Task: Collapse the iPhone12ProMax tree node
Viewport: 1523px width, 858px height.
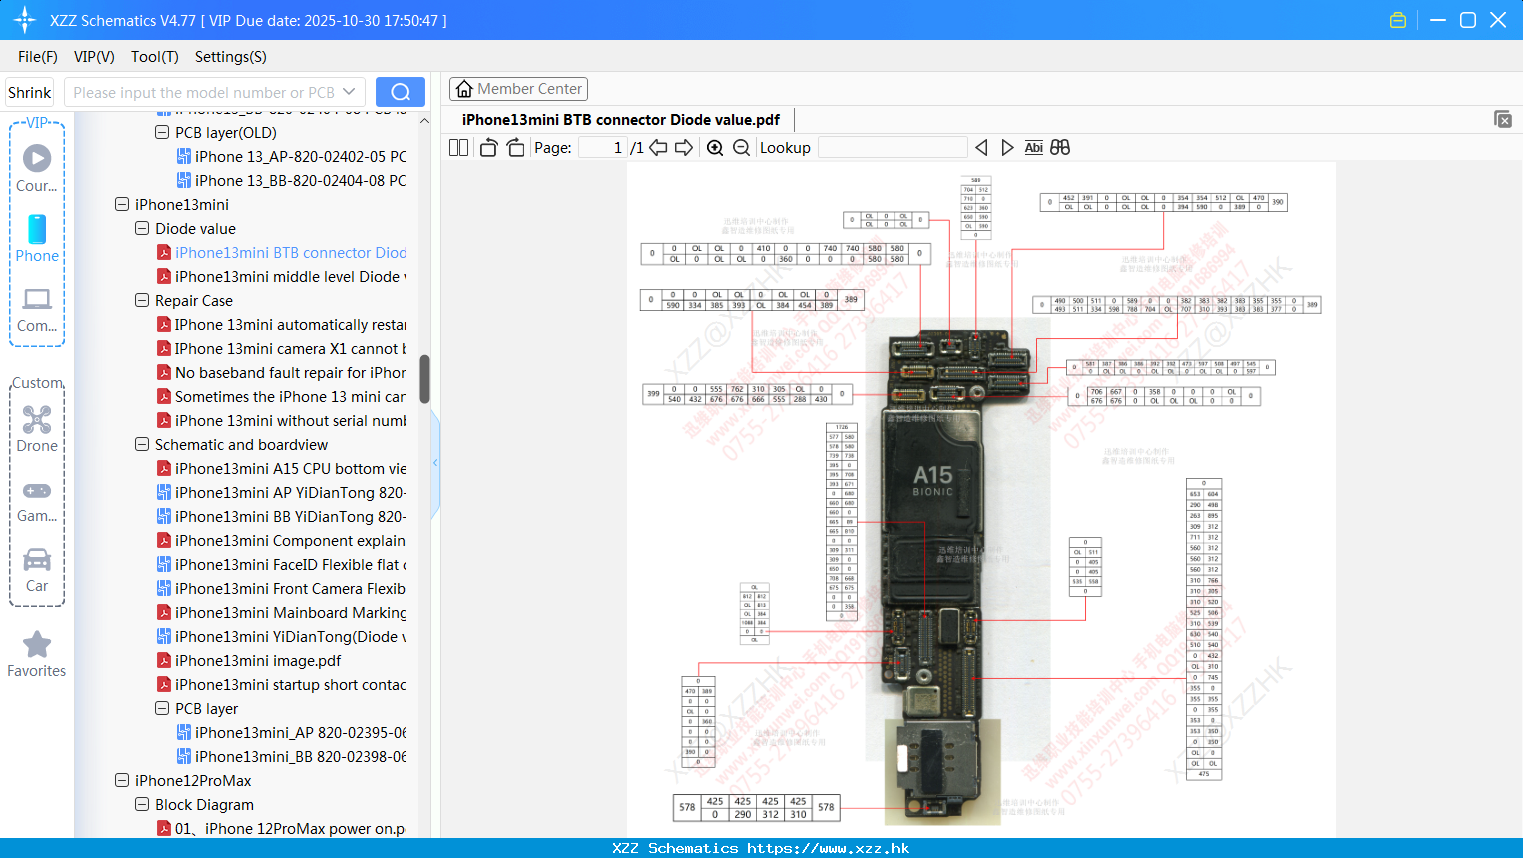Action: coord(122,780)
